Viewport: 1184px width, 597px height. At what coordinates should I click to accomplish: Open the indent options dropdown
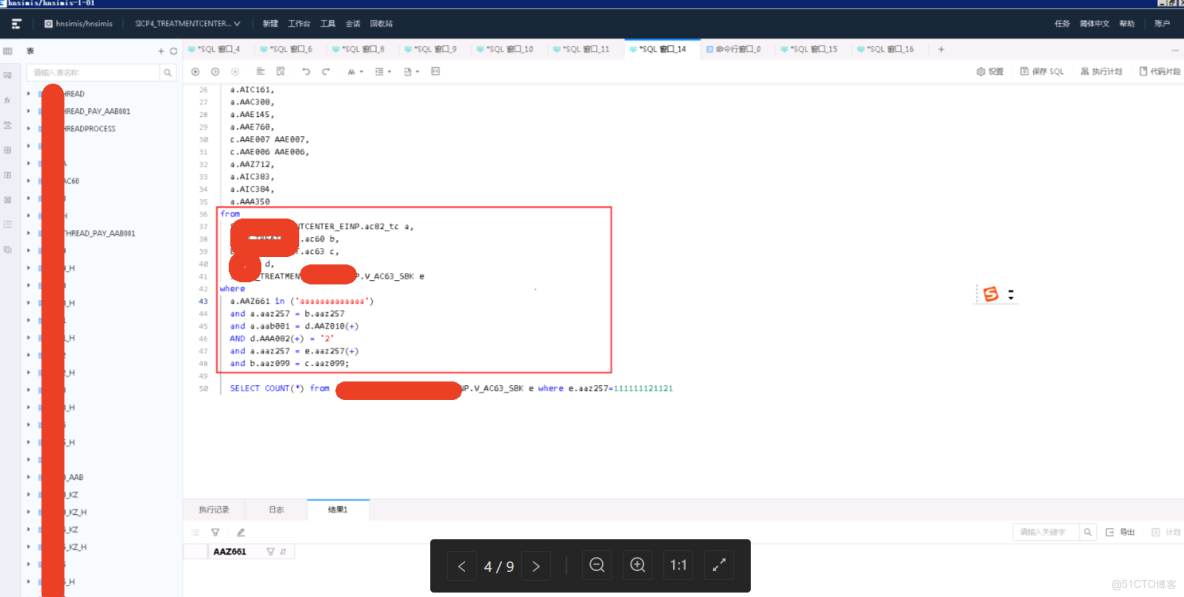(x=383, y=72)
